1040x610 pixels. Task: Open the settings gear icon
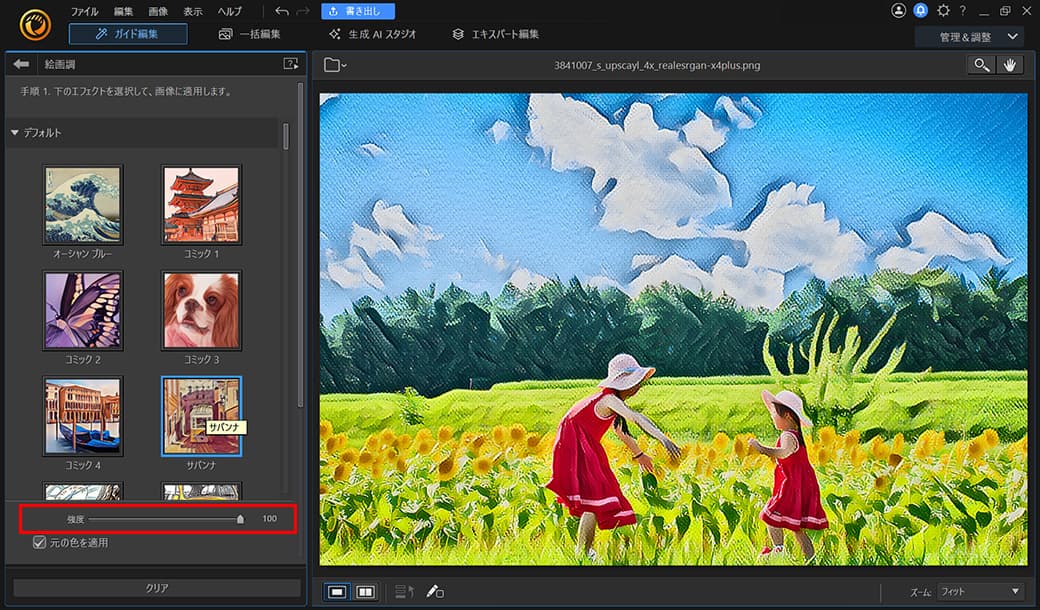tap(943, 11)
